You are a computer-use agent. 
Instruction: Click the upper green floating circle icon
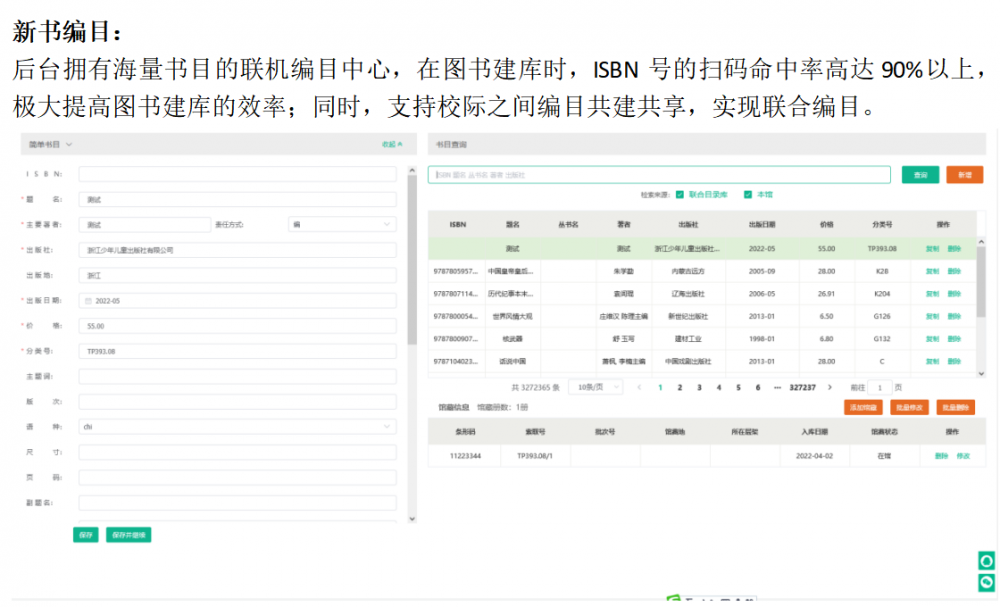tap(986, 561)
